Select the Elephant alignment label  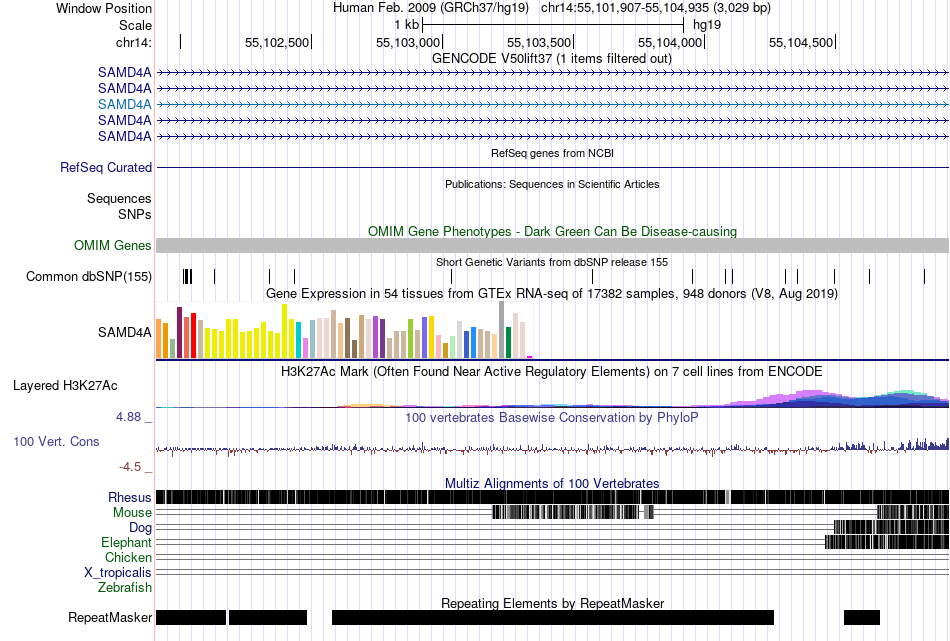point(126,542)
